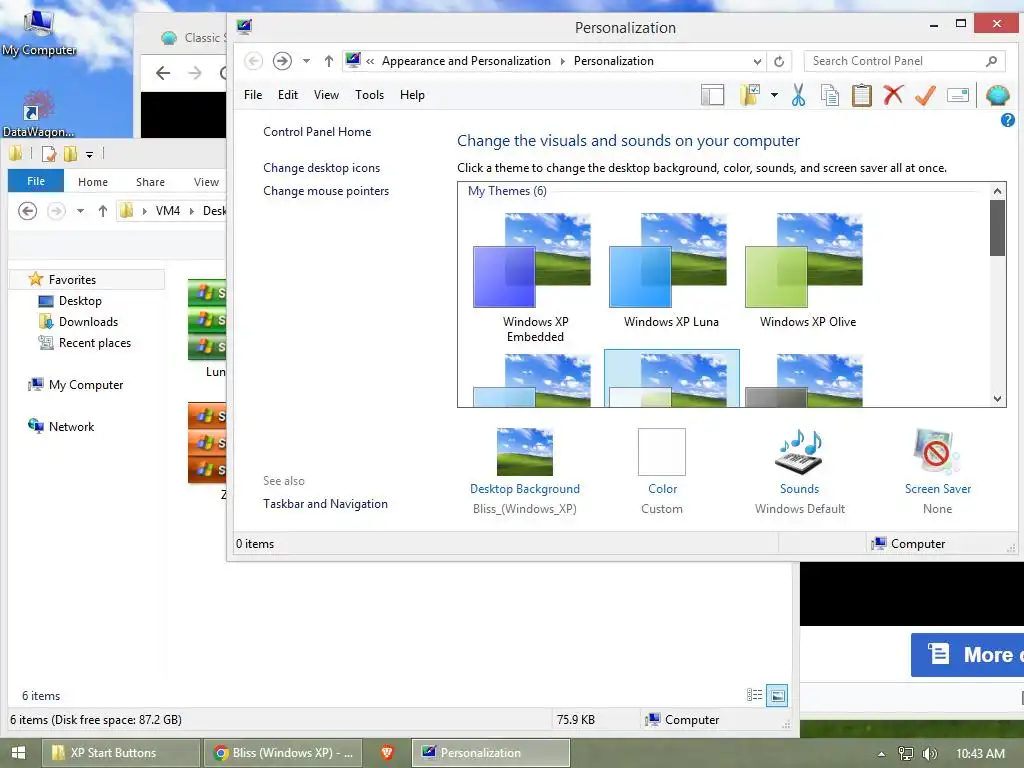Open the Help menu
Screen dimensions: 1024x768
click(x=412, y=95)
